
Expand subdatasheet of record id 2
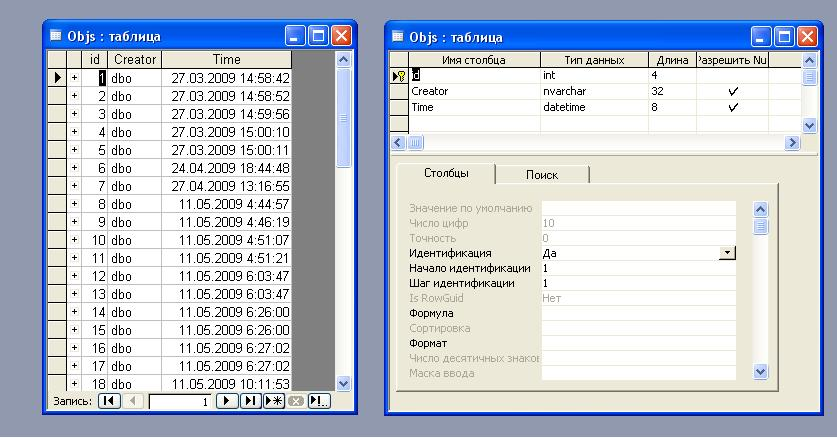74,96
